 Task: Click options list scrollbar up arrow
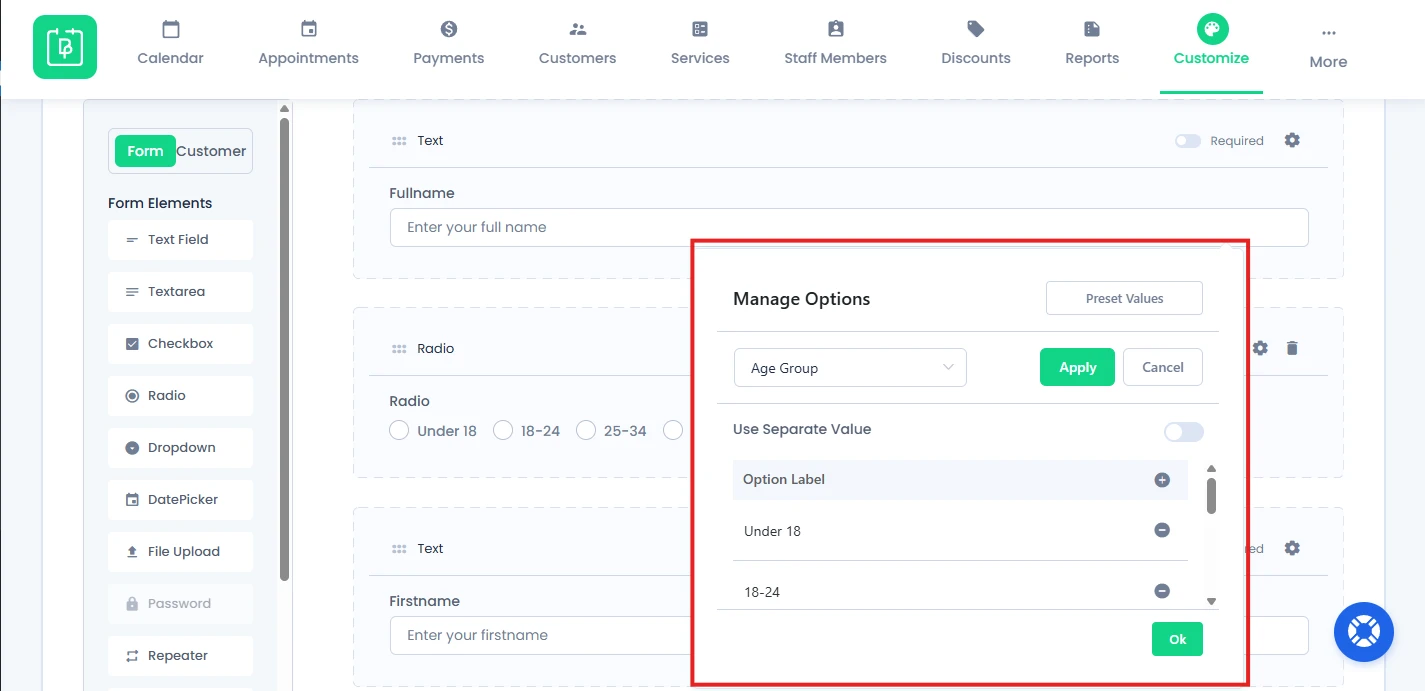point(1211,468)
